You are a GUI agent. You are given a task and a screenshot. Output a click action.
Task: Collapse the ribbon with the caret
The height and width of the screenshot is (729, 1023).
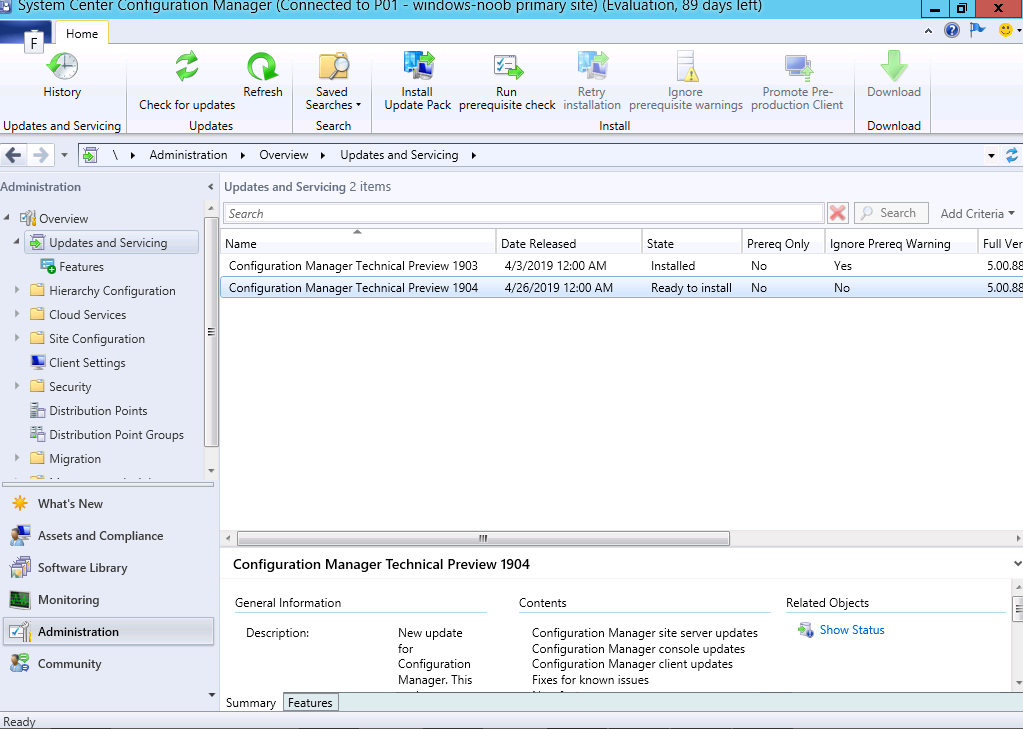(x=928, y=31)
